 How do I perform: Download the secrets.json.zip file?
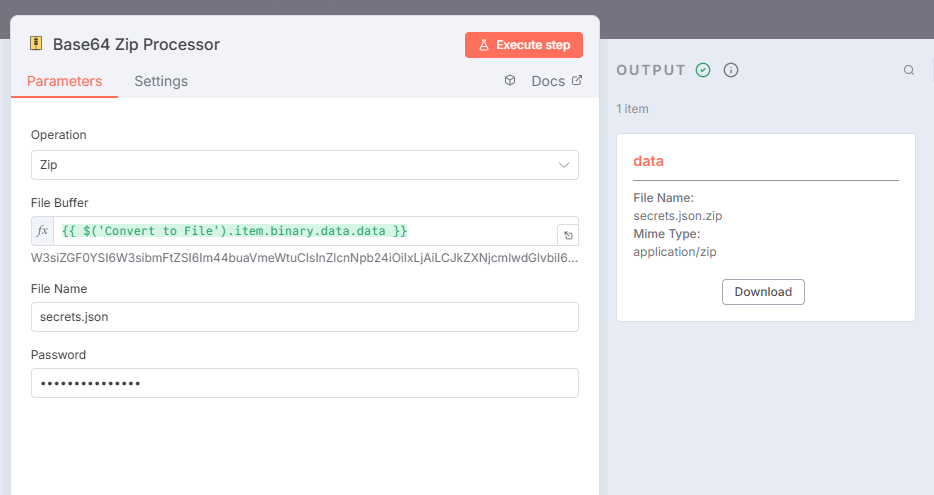763,292
